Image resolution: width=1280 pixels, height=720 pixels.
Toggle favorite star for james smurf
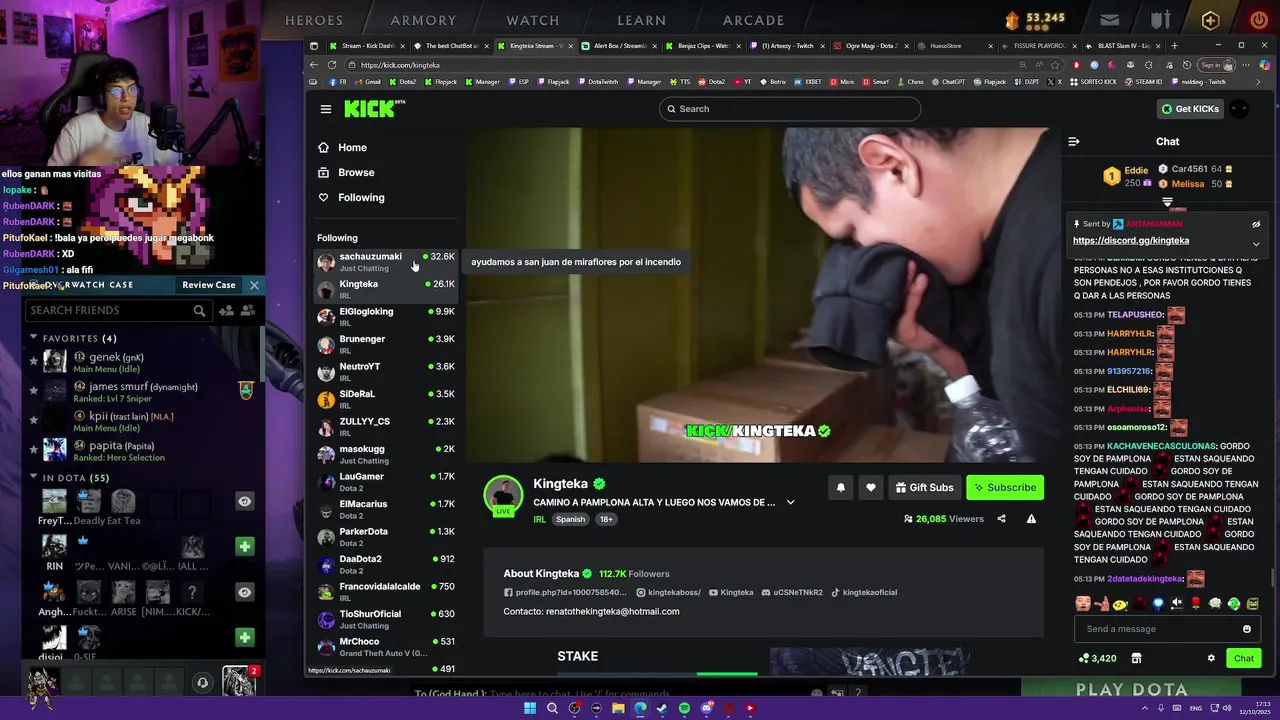(33, 391)
